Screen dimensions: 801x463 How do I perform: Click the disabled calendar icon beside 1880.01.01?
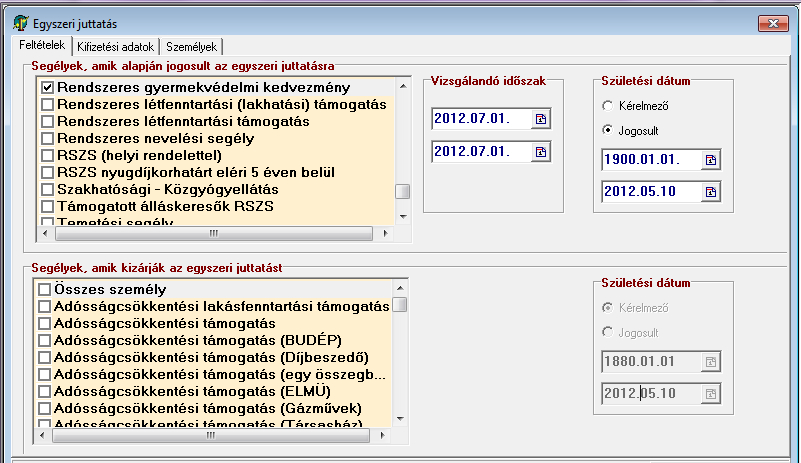point(711,362)
